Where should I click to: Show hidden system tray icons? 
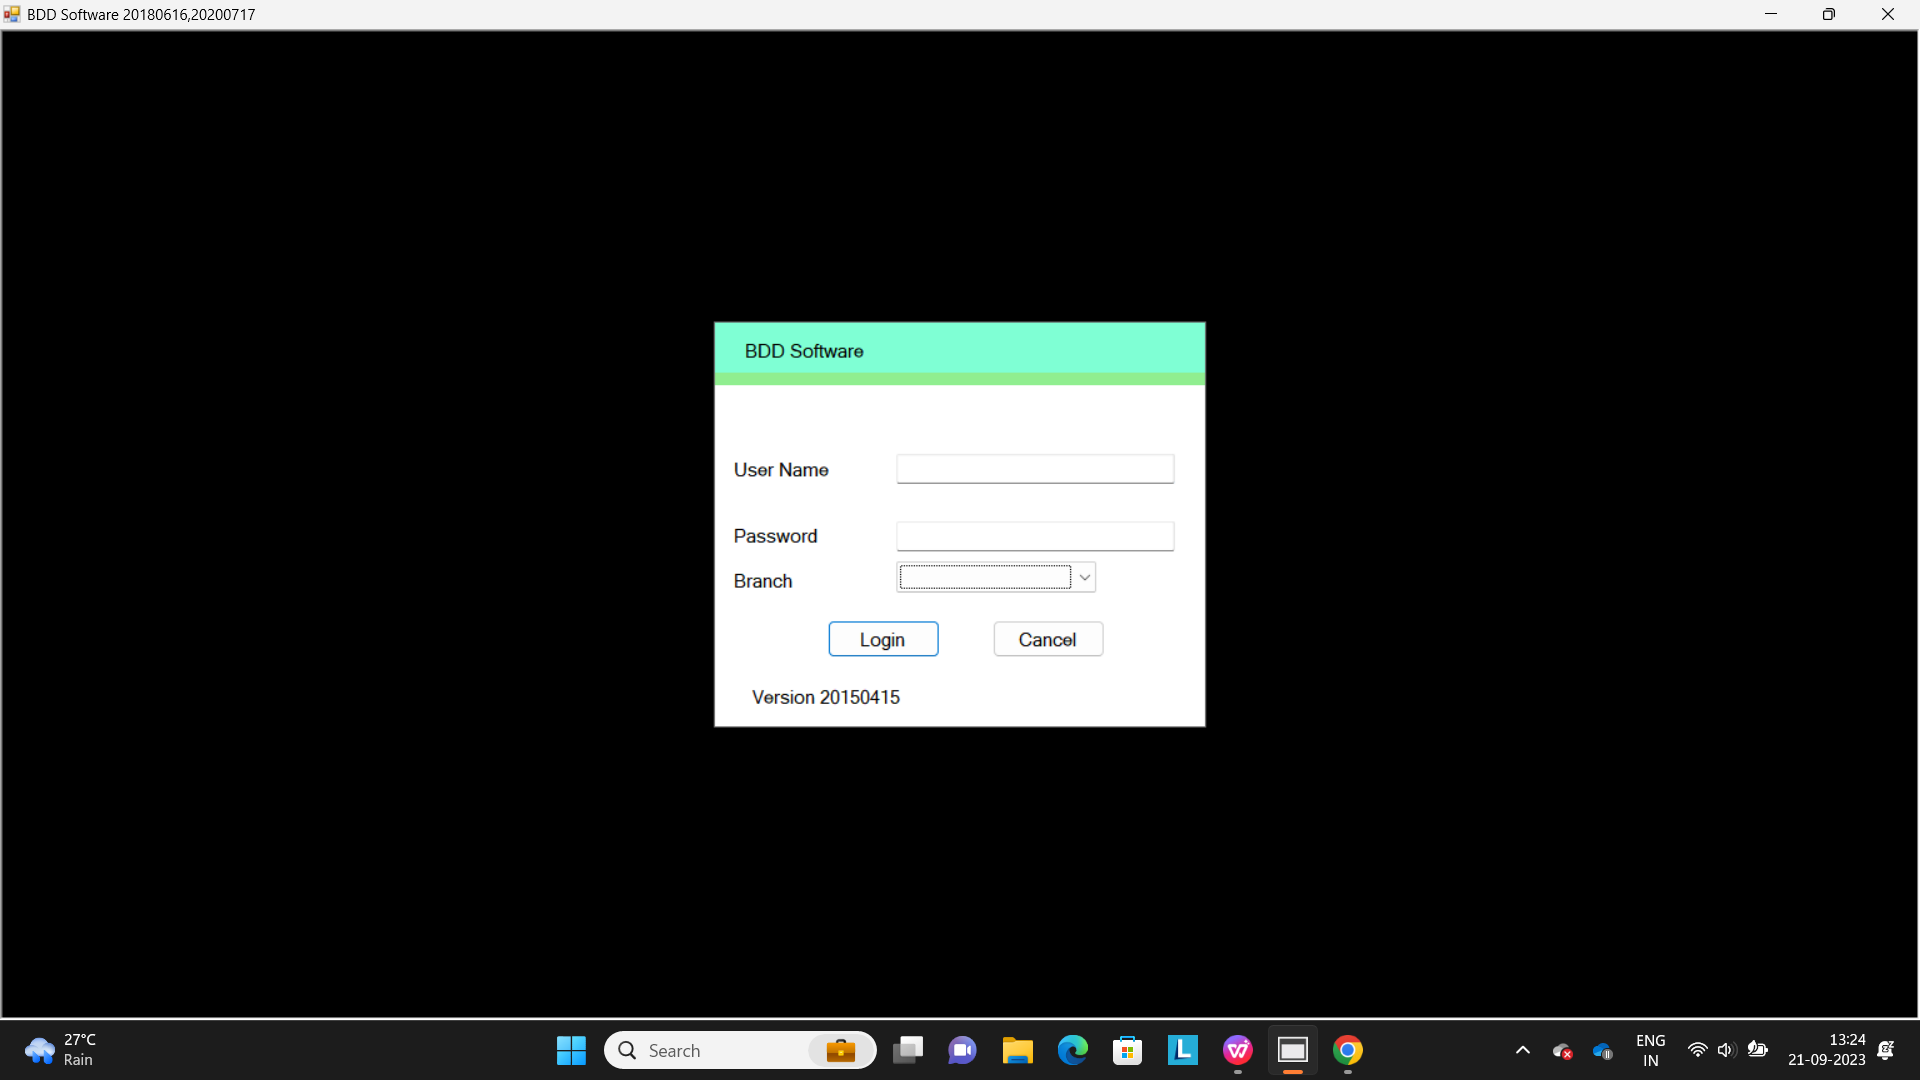tap(1523, 1050)
